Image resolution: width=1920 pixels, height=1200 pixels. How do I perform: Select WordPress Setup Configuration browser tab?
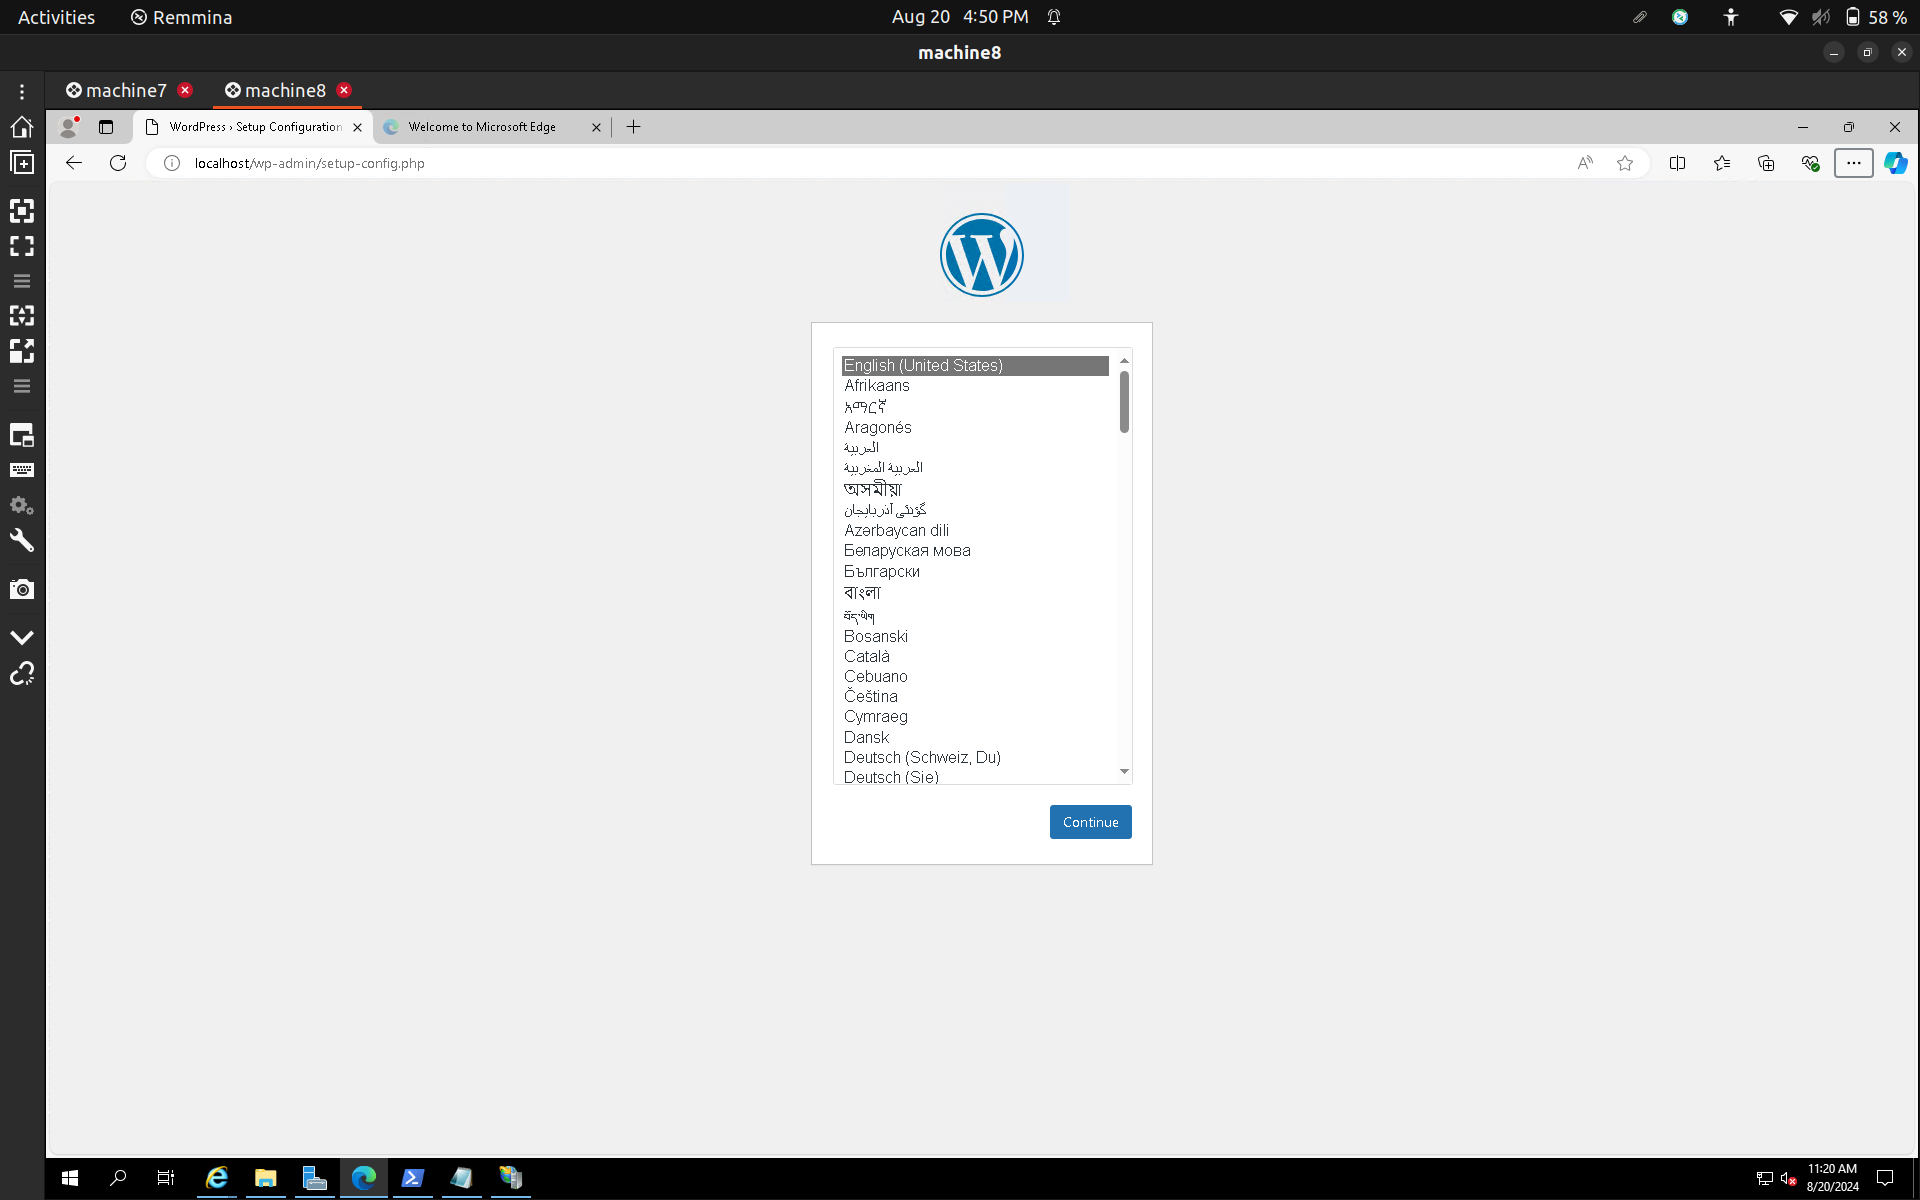click(255, 127)
